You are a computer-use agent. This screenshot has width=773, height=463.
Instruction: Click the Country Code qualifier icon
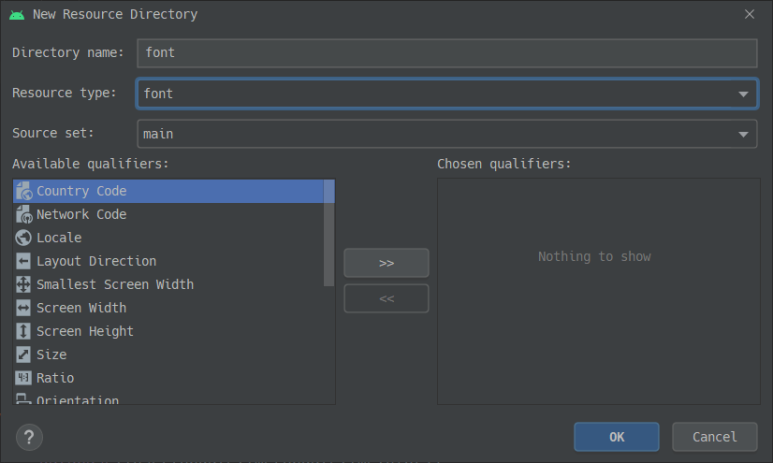click(24, 191)
